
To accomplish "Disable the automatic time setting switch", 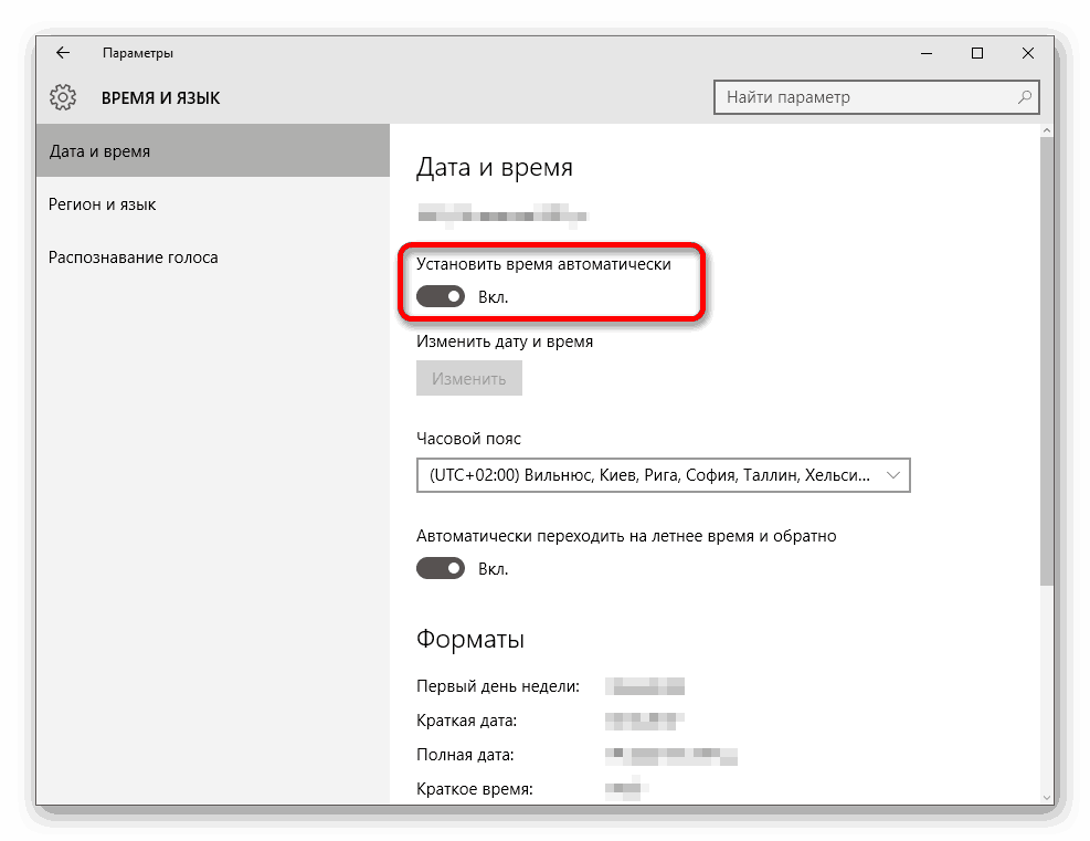I will [x=441, y=296].
